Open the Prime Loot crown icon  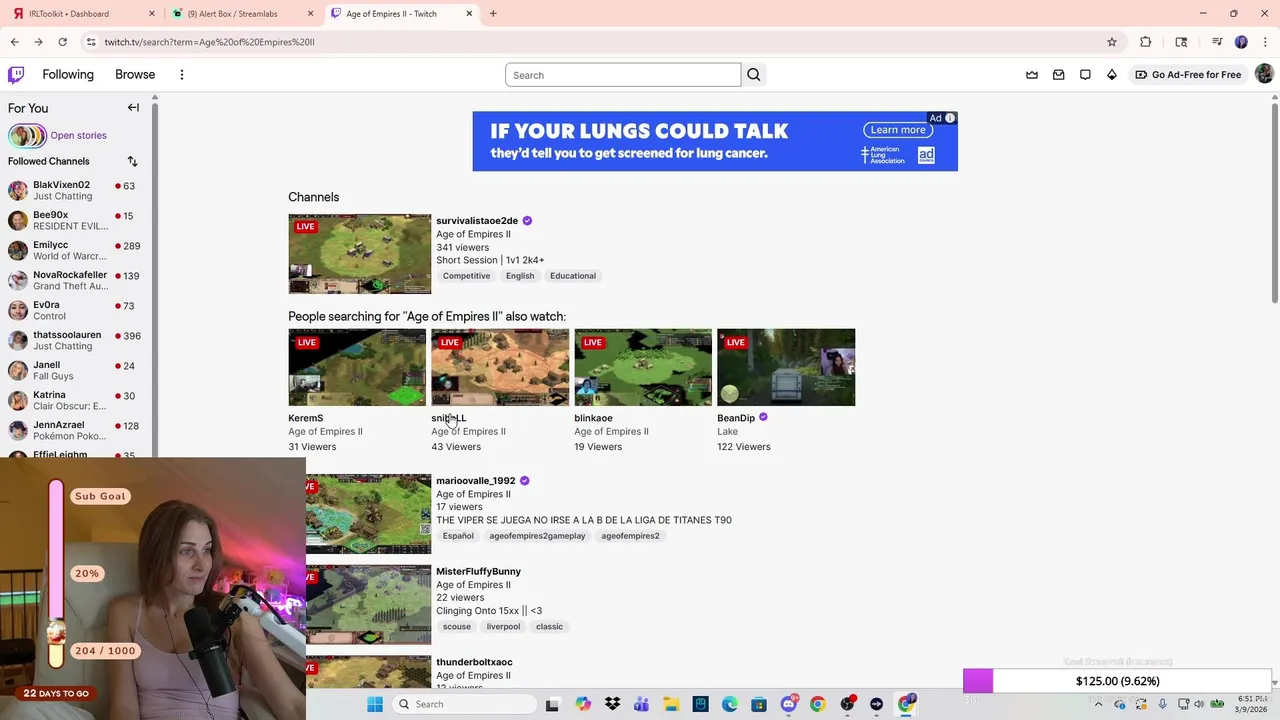[x=1032, y=75]
